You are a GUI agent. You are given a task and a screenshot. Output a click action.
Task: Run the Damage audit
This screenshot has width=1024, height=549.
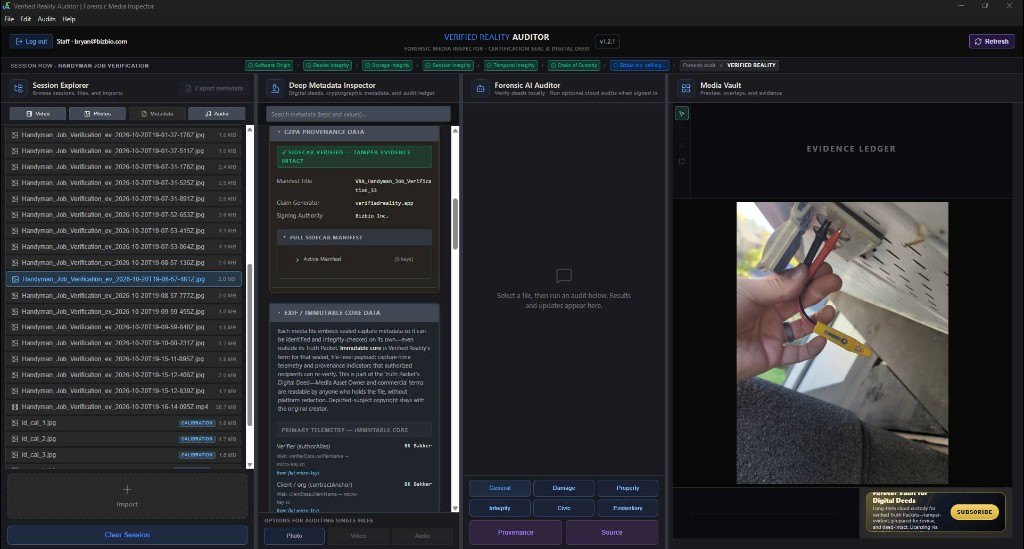[564, 488]
